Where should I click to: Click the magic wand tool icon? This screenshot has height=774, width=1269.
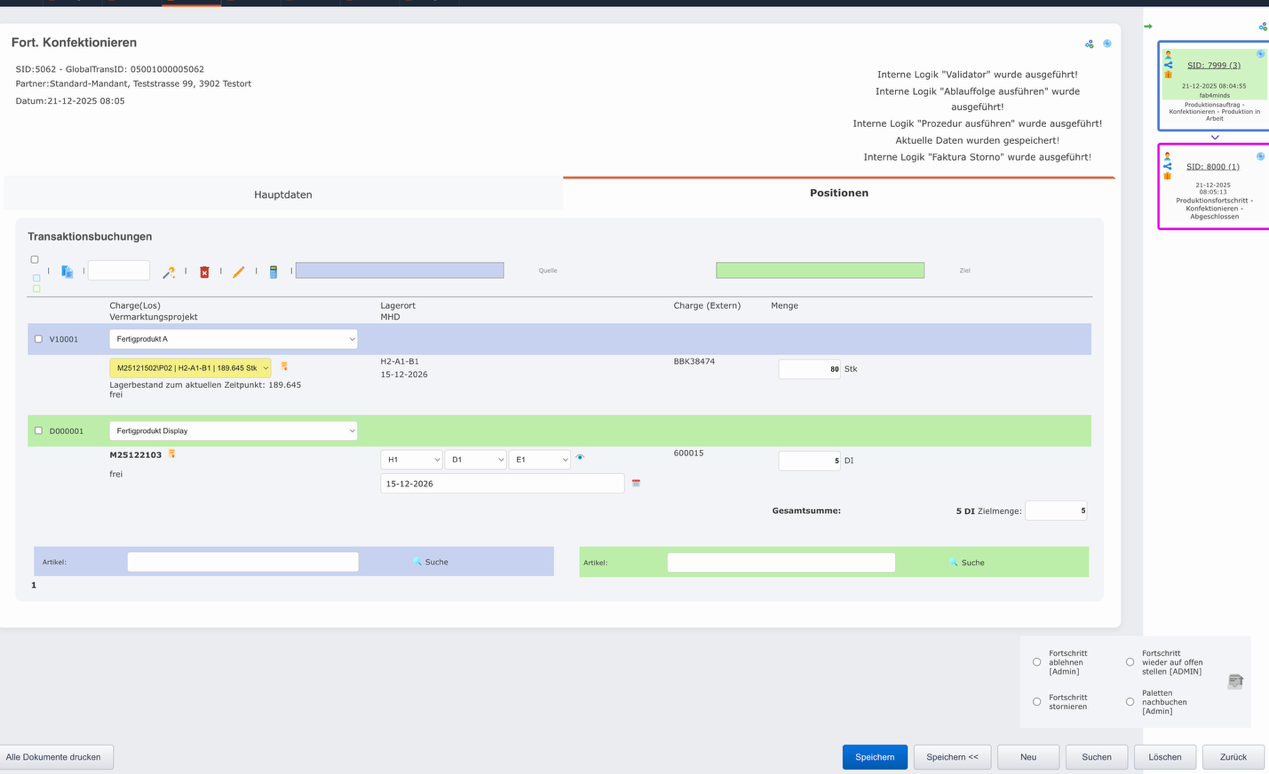[x=169, y=272]
